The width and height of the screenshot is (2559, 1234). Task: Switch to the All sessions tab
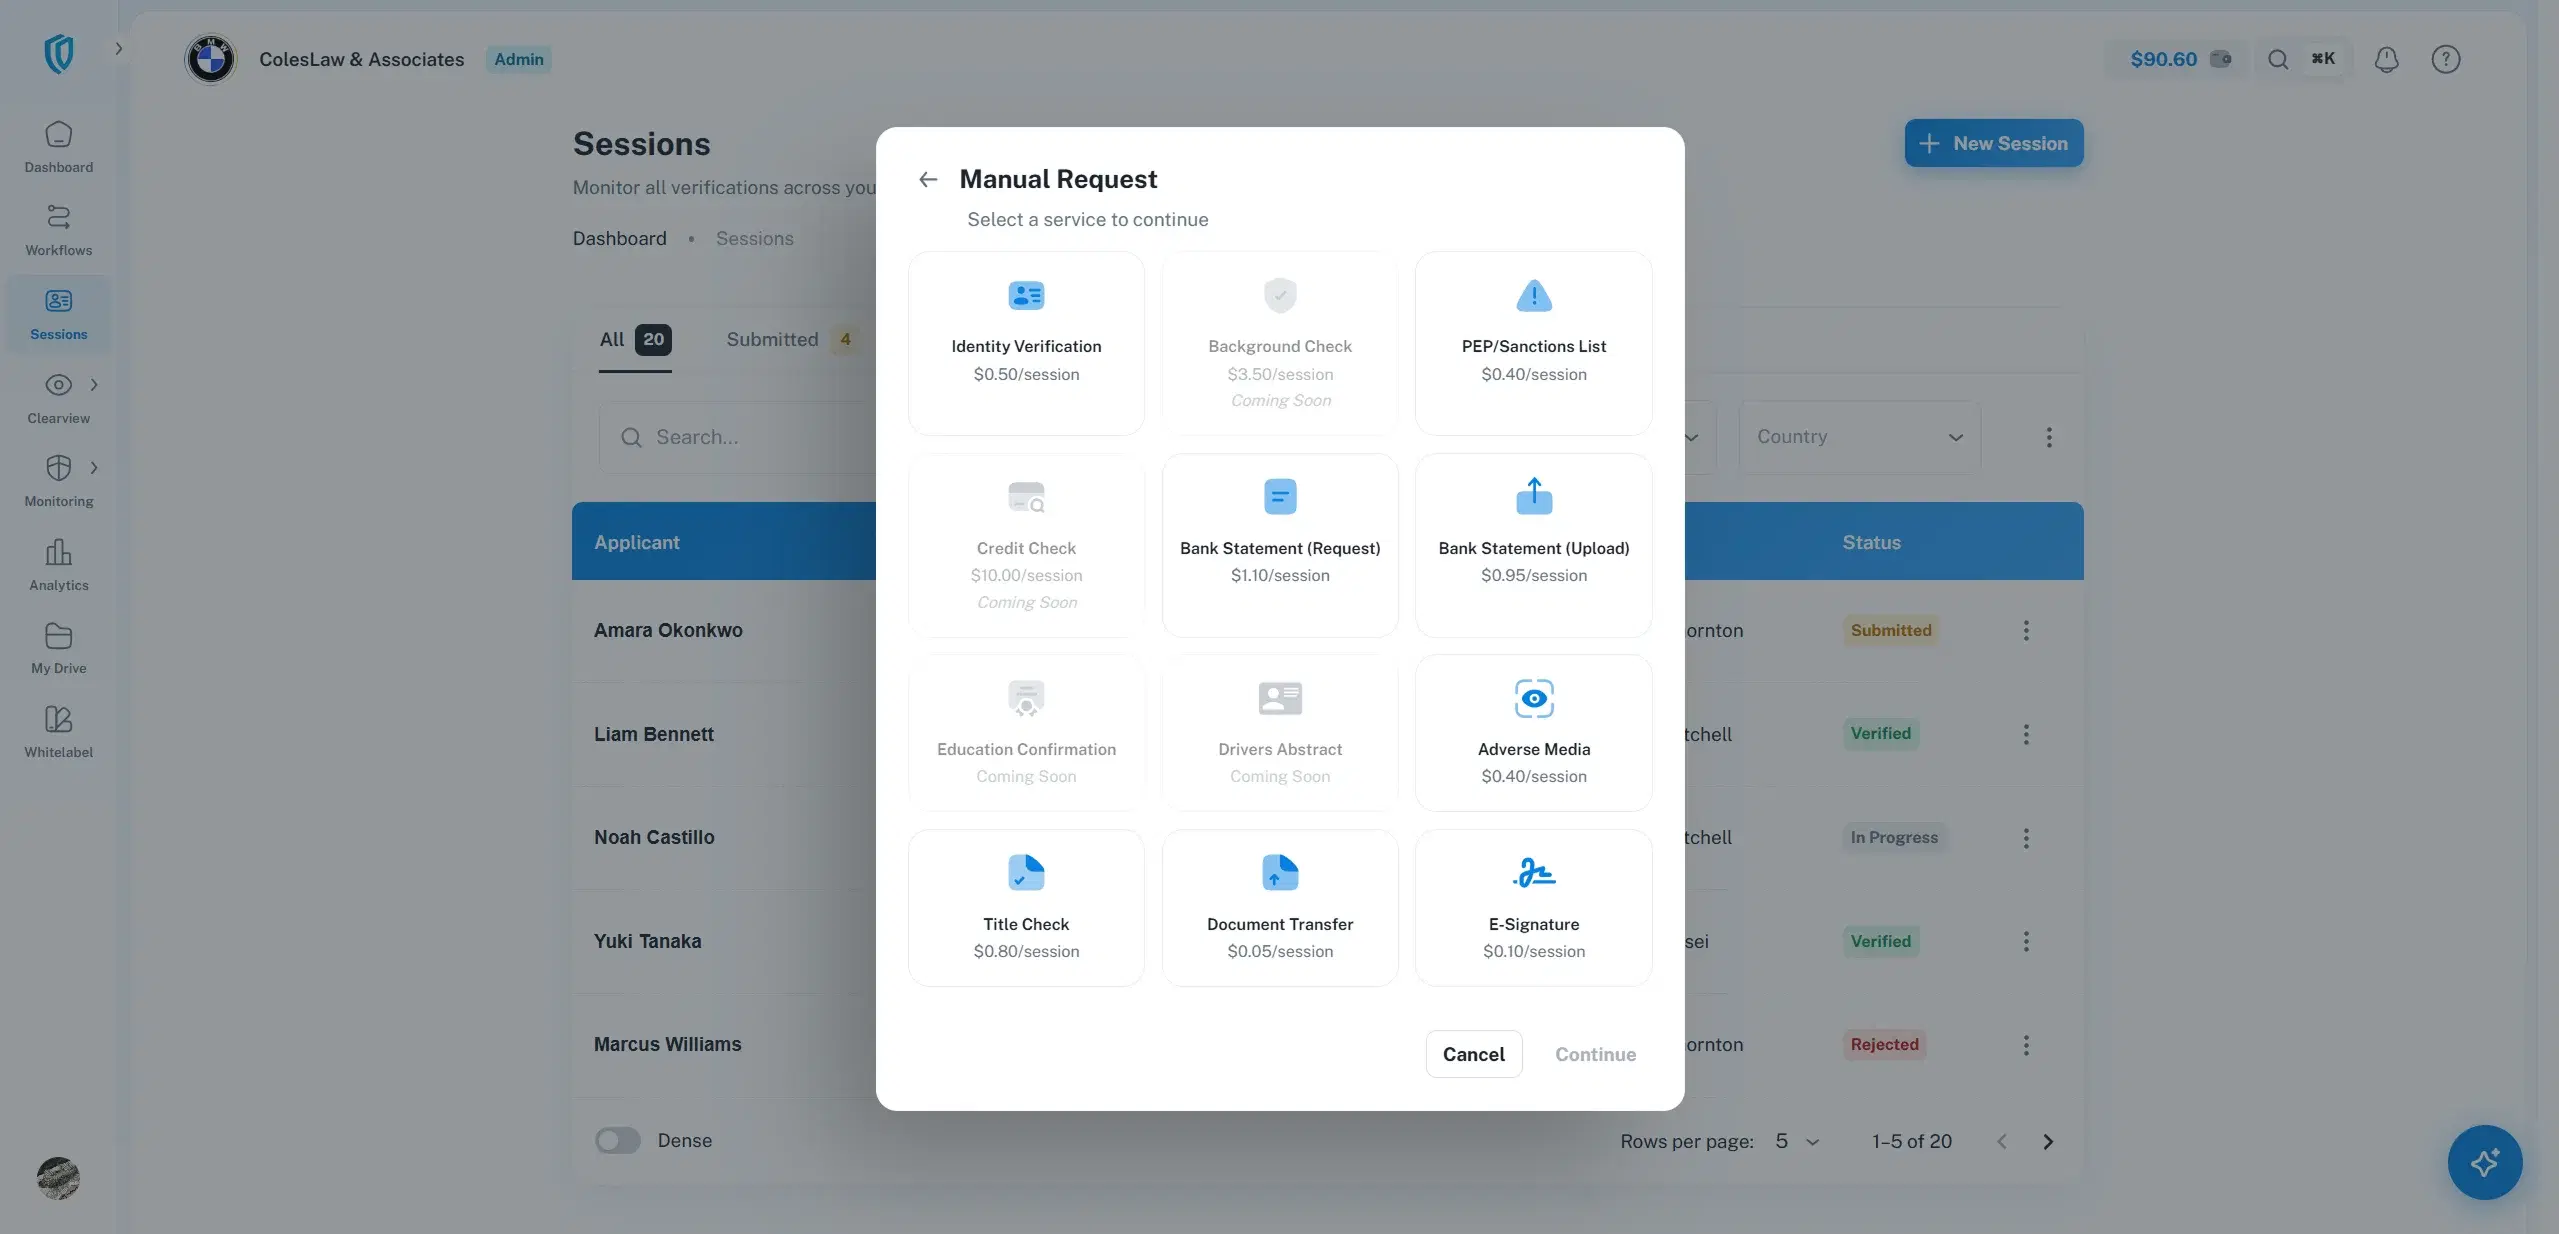634,340
